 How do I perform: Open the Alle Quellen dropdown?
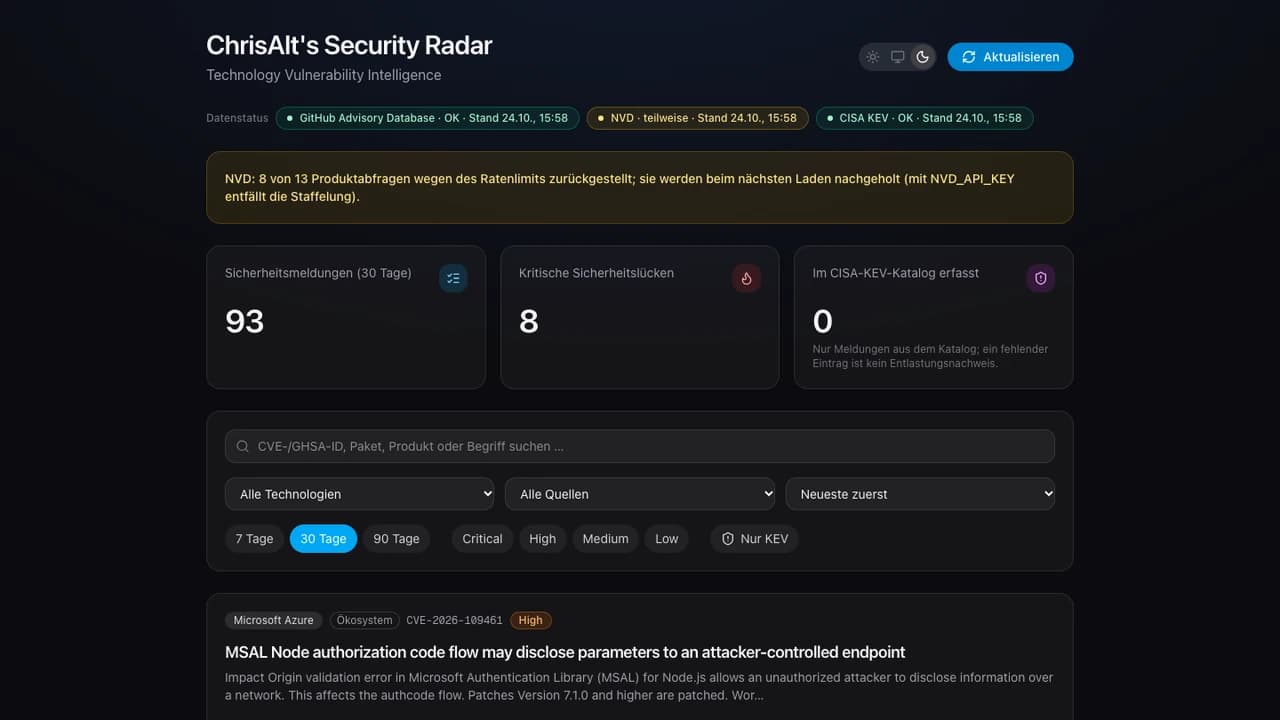pyautogui.click(x=640, y=494)
